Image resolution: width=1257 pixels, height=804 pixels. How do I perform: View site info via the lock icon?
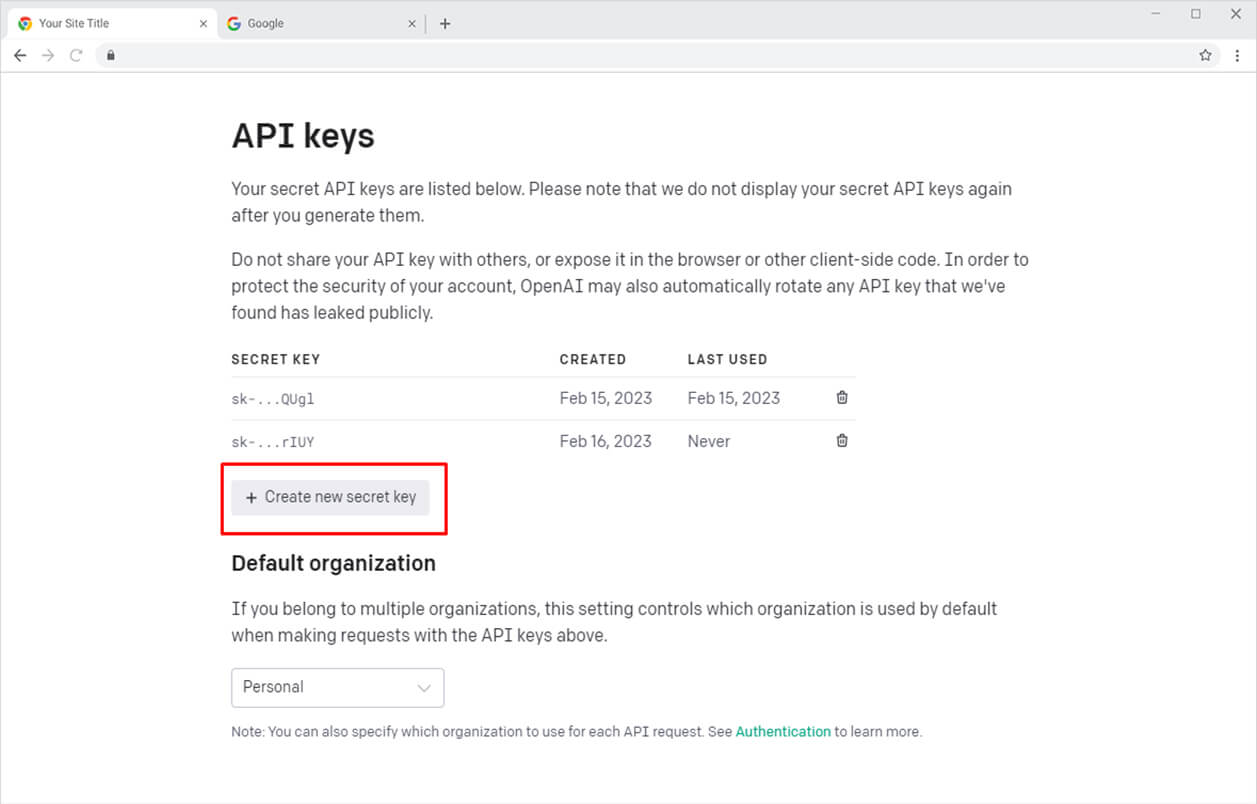pyautogui.click(x=111, y=56)
